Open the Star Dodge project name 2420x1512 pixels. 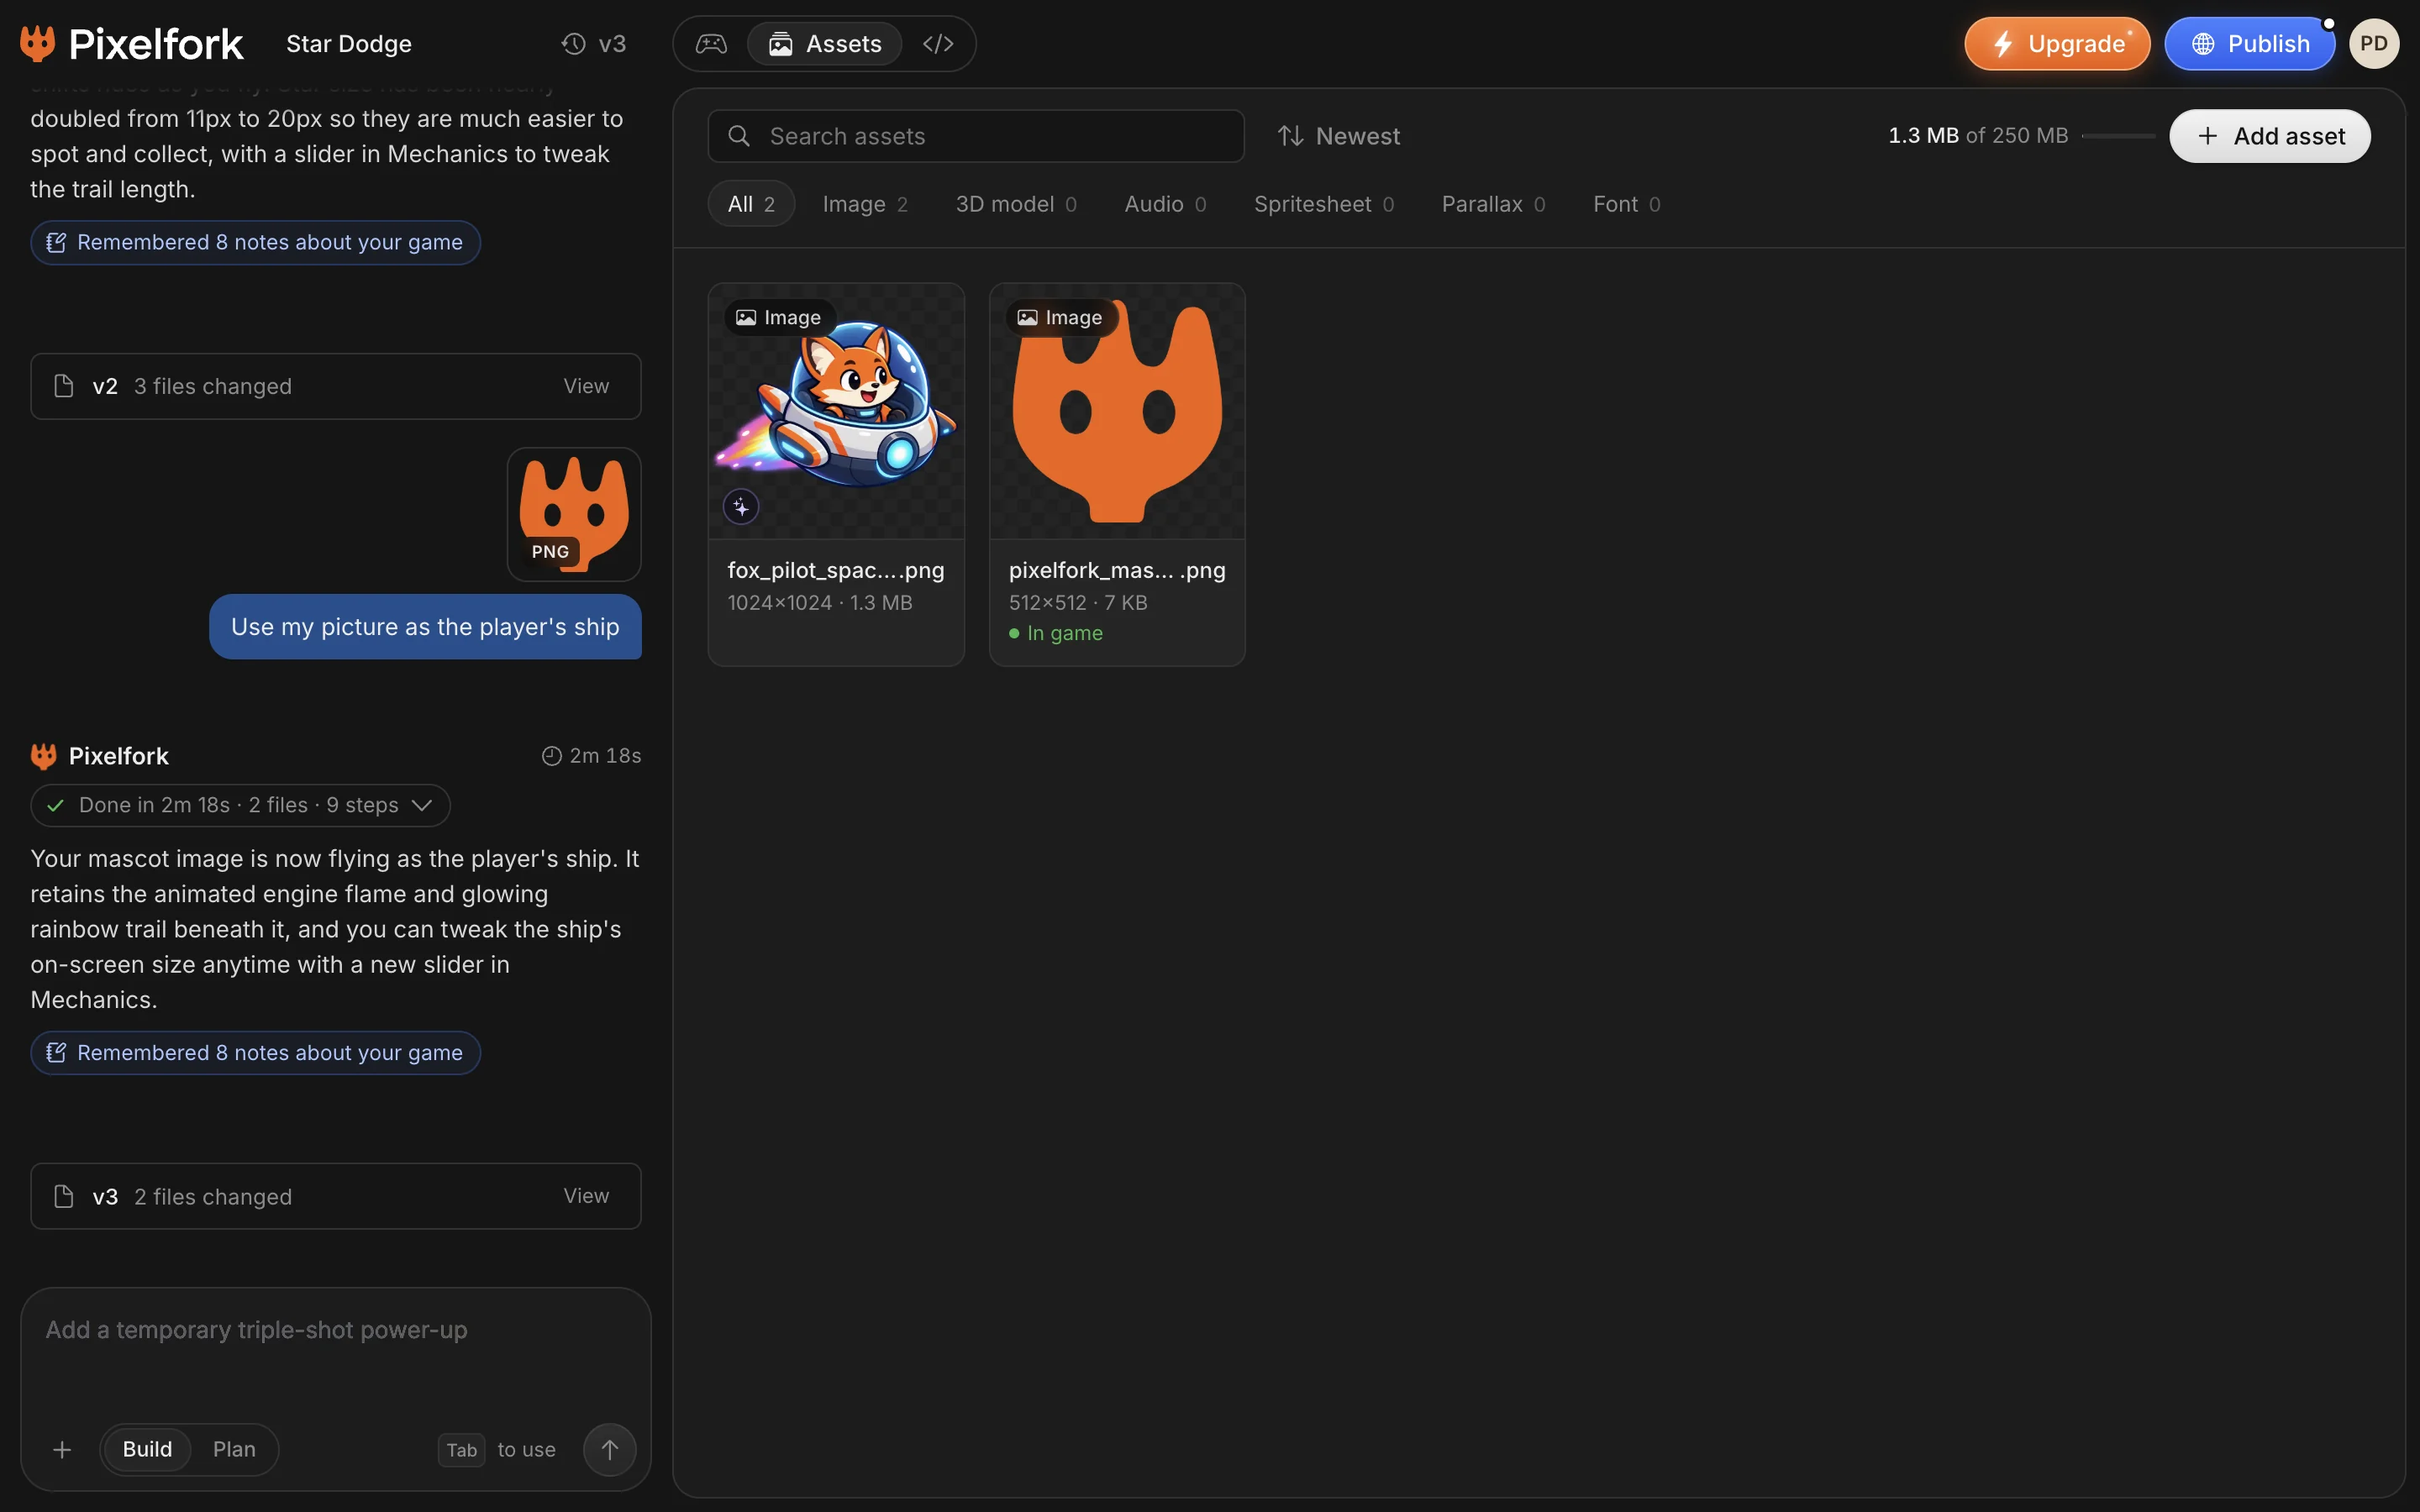(x=349, y=44)
